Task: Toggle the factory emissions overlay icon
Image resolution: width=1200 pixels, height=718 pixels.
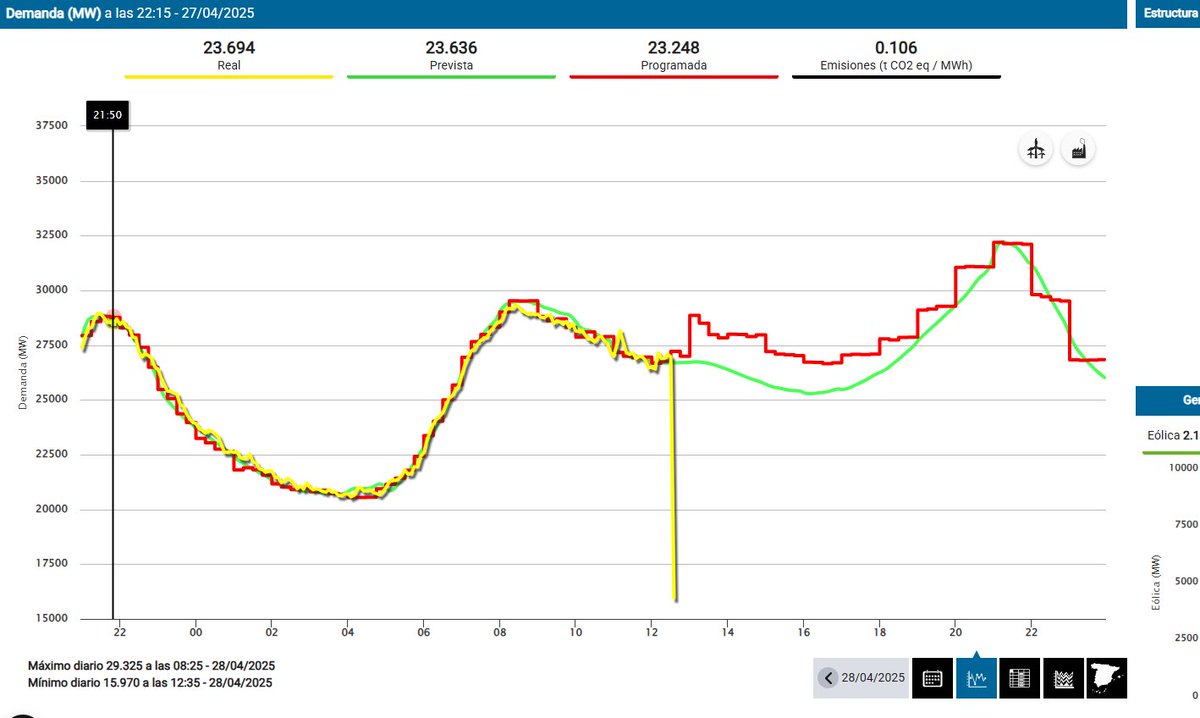Action: (1078, 148)
